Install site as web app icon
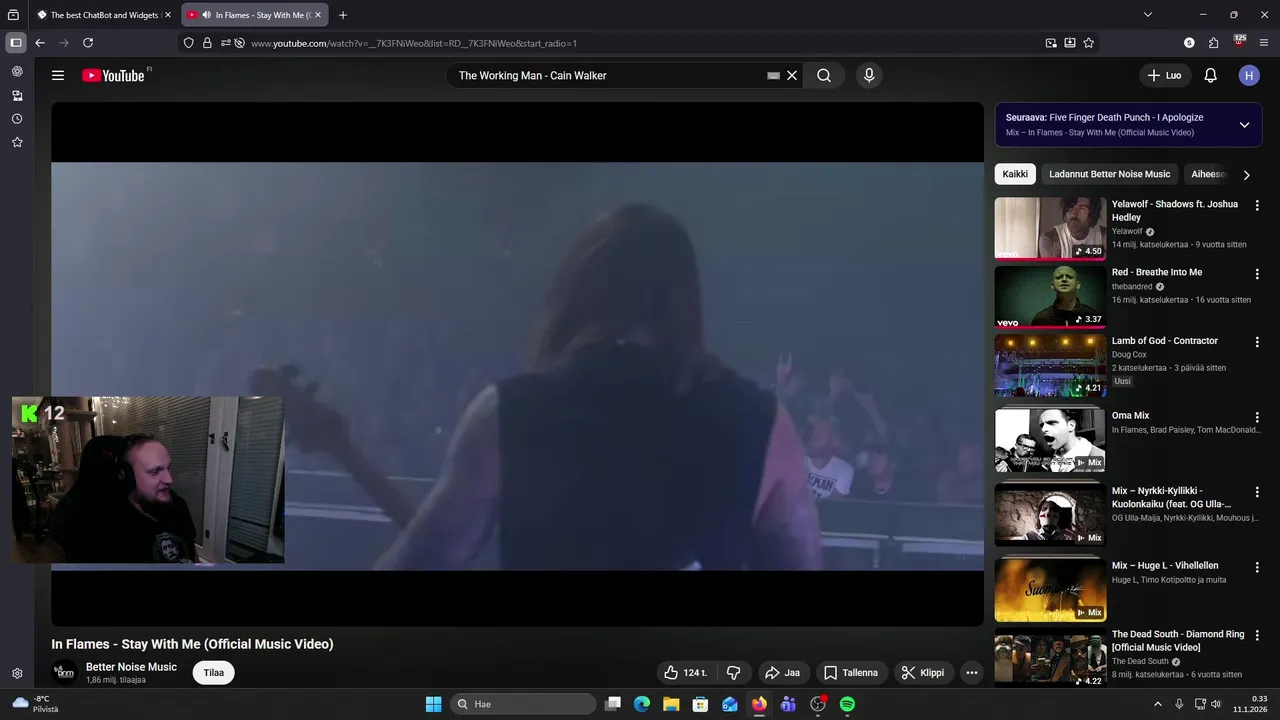This screenshot has width=1280, height=720. tap(1070, 43)
